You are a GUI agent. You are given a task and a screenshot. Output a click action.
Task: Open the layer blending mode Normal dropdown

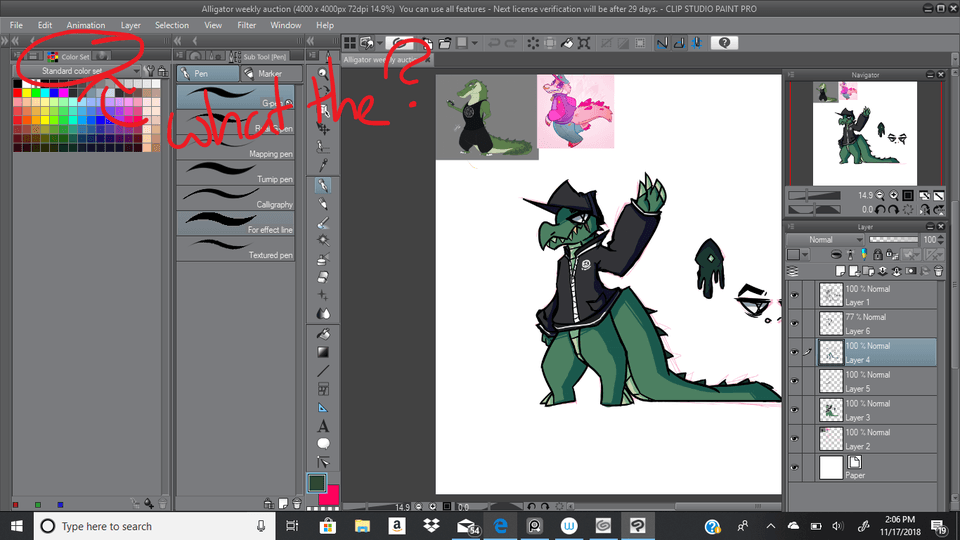point(824,240)
